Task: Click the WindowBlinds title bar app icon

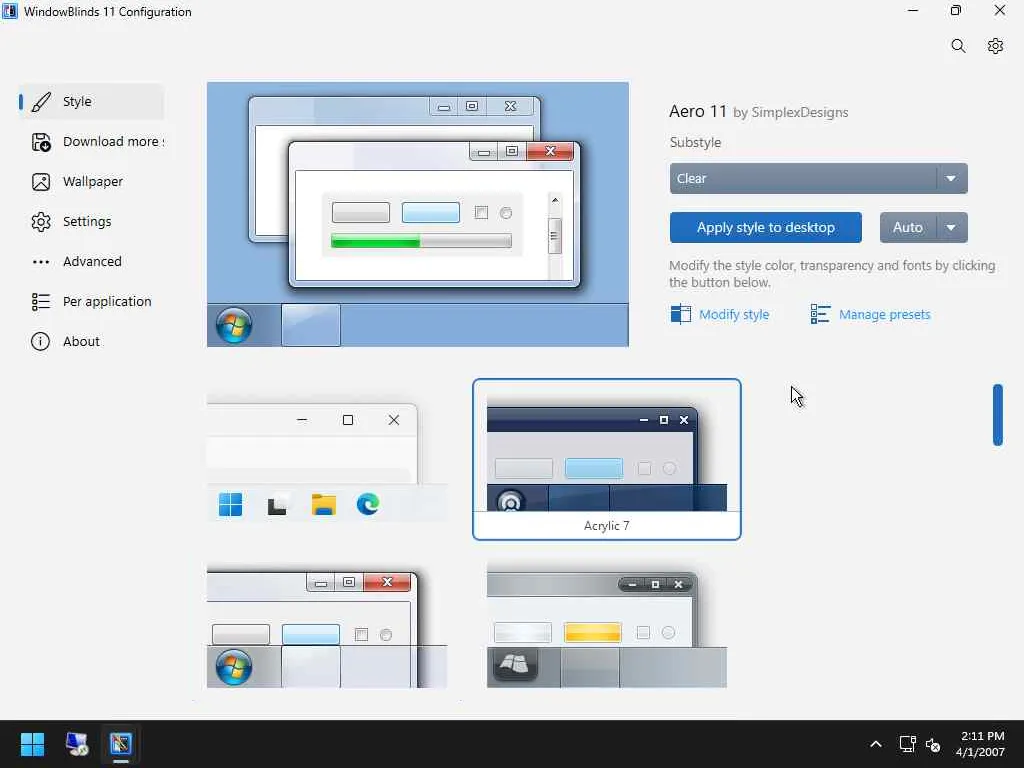Action: point(10,11)
